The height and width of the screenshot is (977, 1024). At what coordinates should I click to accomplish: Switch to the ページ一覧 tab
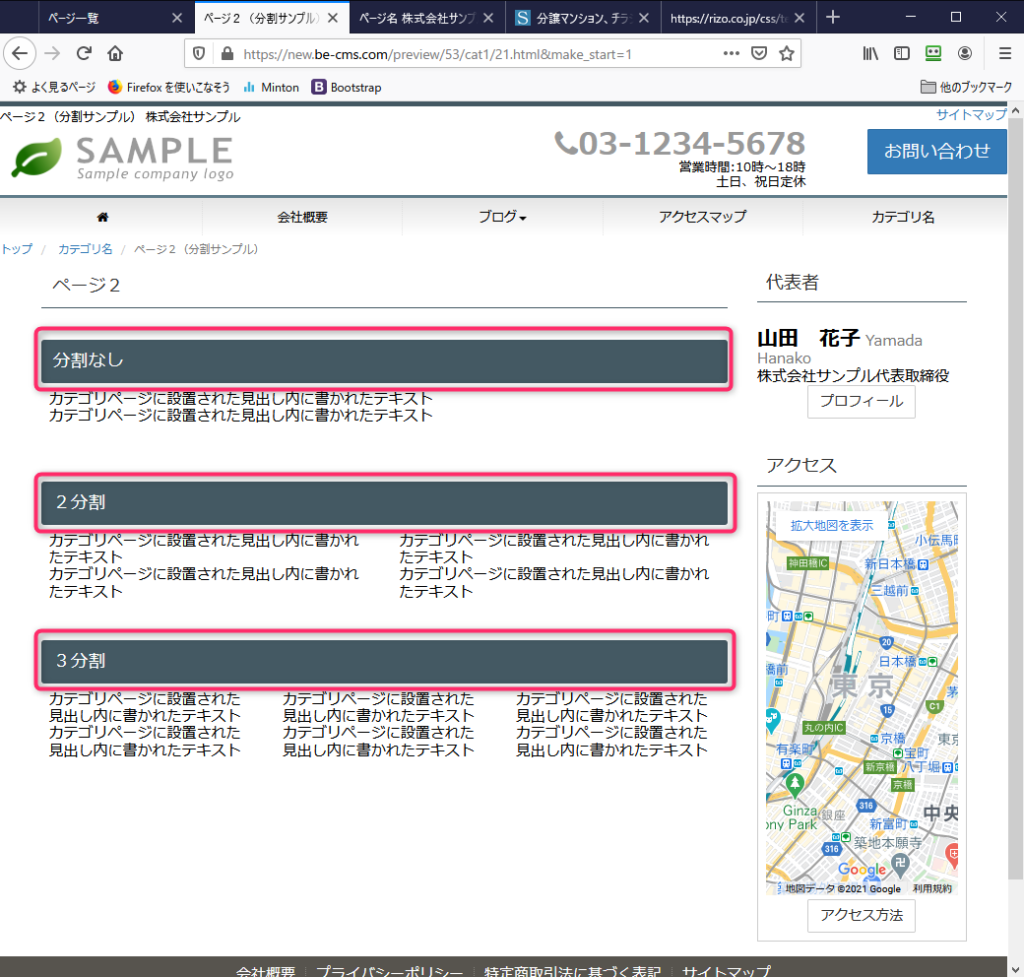click(77, 17)
